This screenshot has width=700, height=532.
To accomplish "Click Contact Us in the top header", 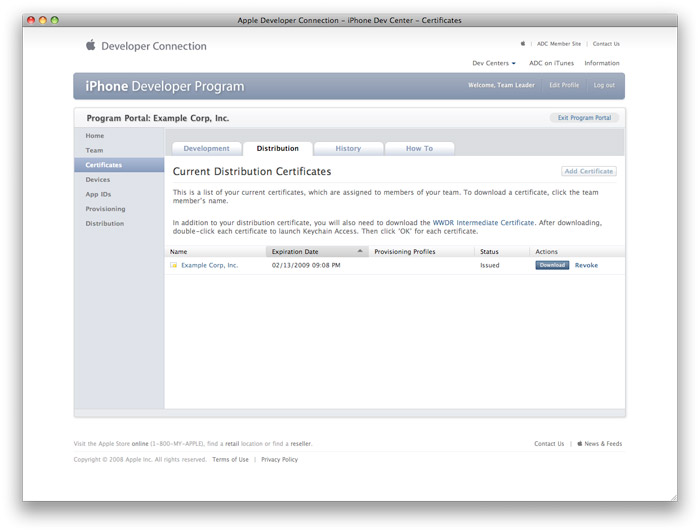I will click(606, 44).
